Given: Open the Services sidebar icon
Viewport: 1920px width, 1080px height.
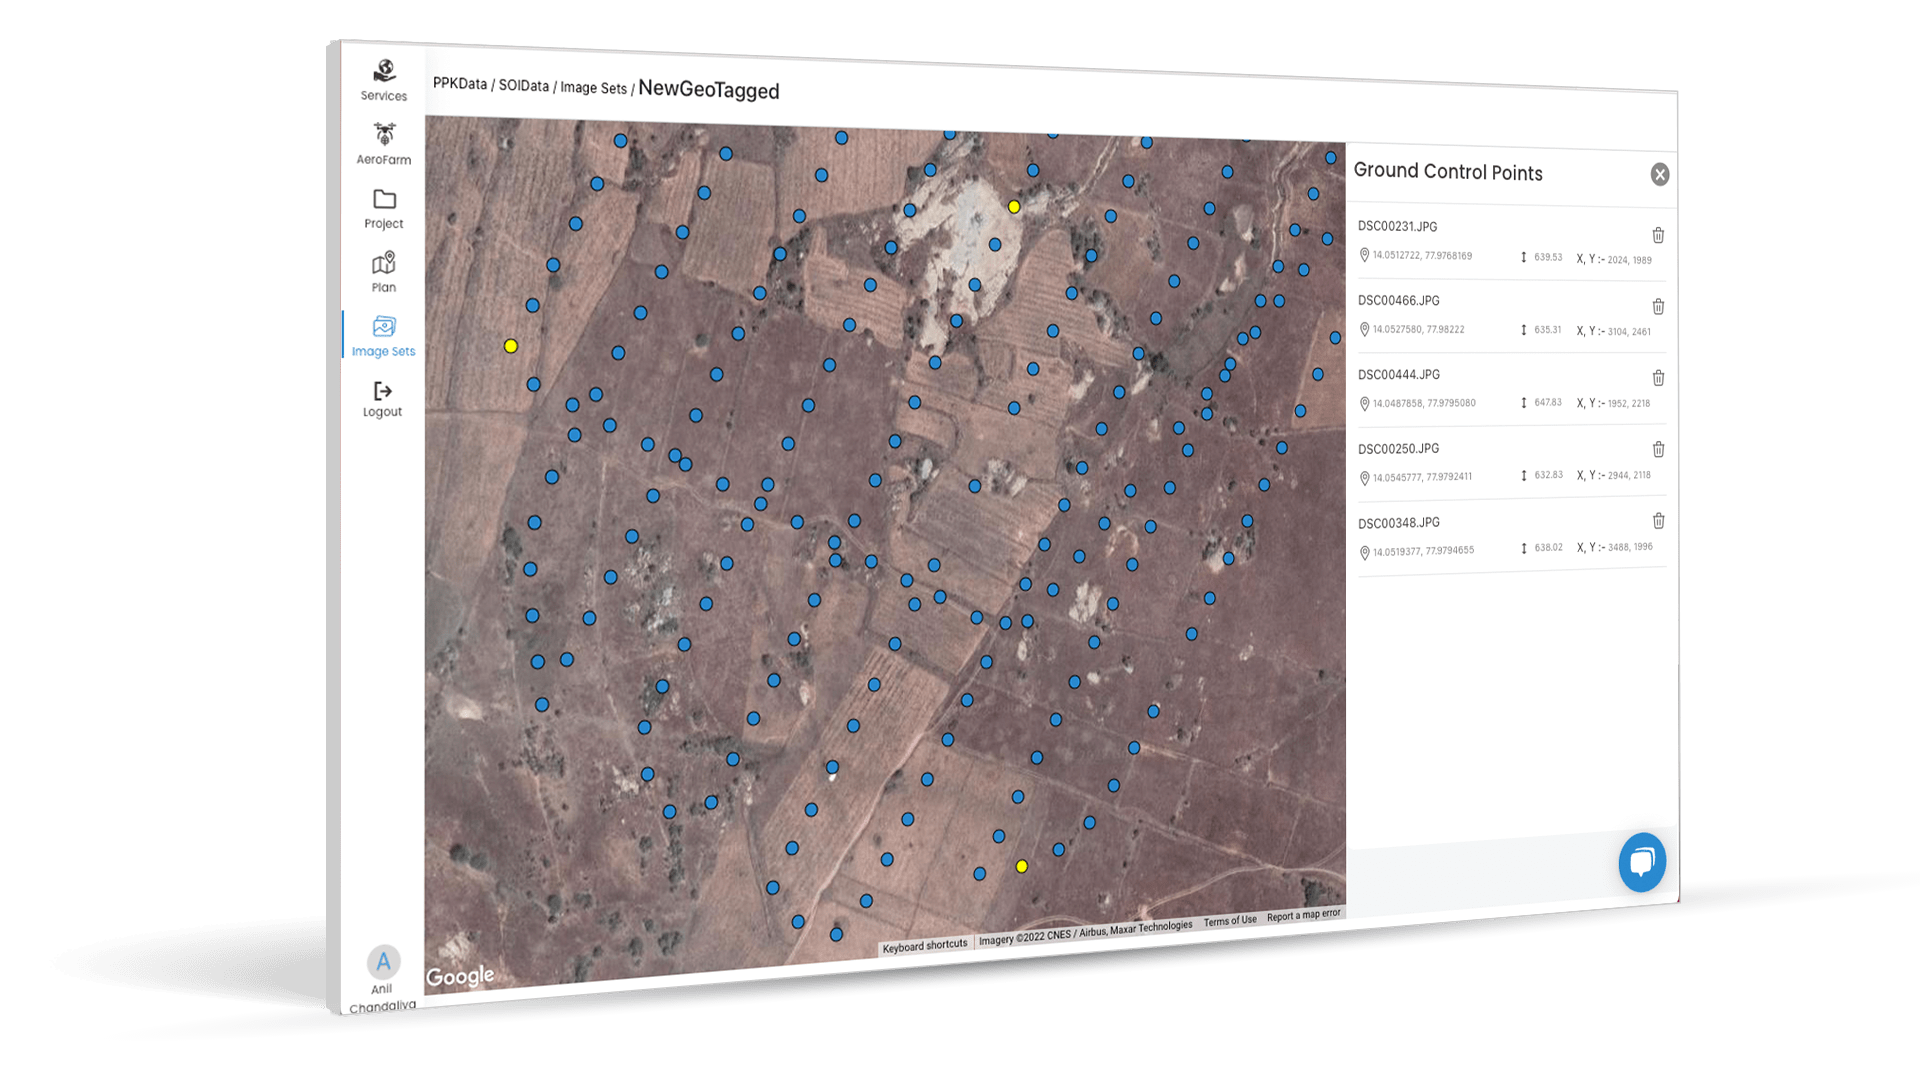Looking at the screenshot, I should (384, 72).
